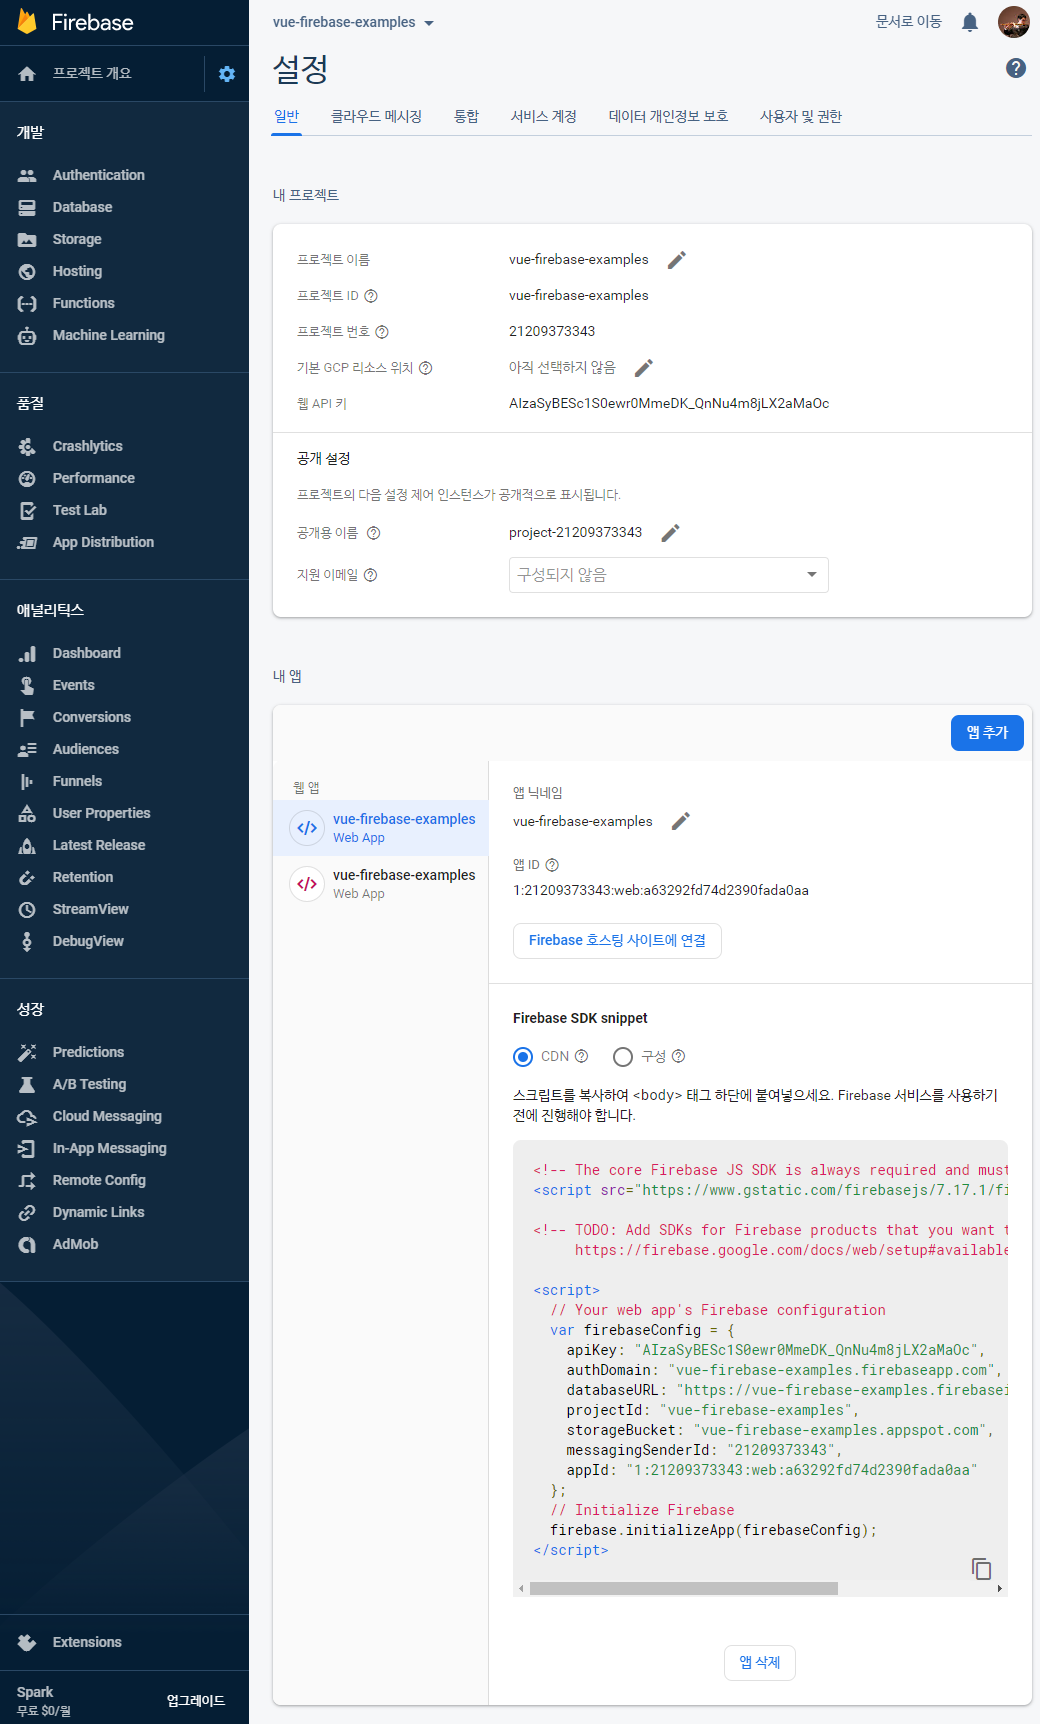Select the CDN radio button
Viewport: 1040px width, 1724px height.
coord(523,1057)
